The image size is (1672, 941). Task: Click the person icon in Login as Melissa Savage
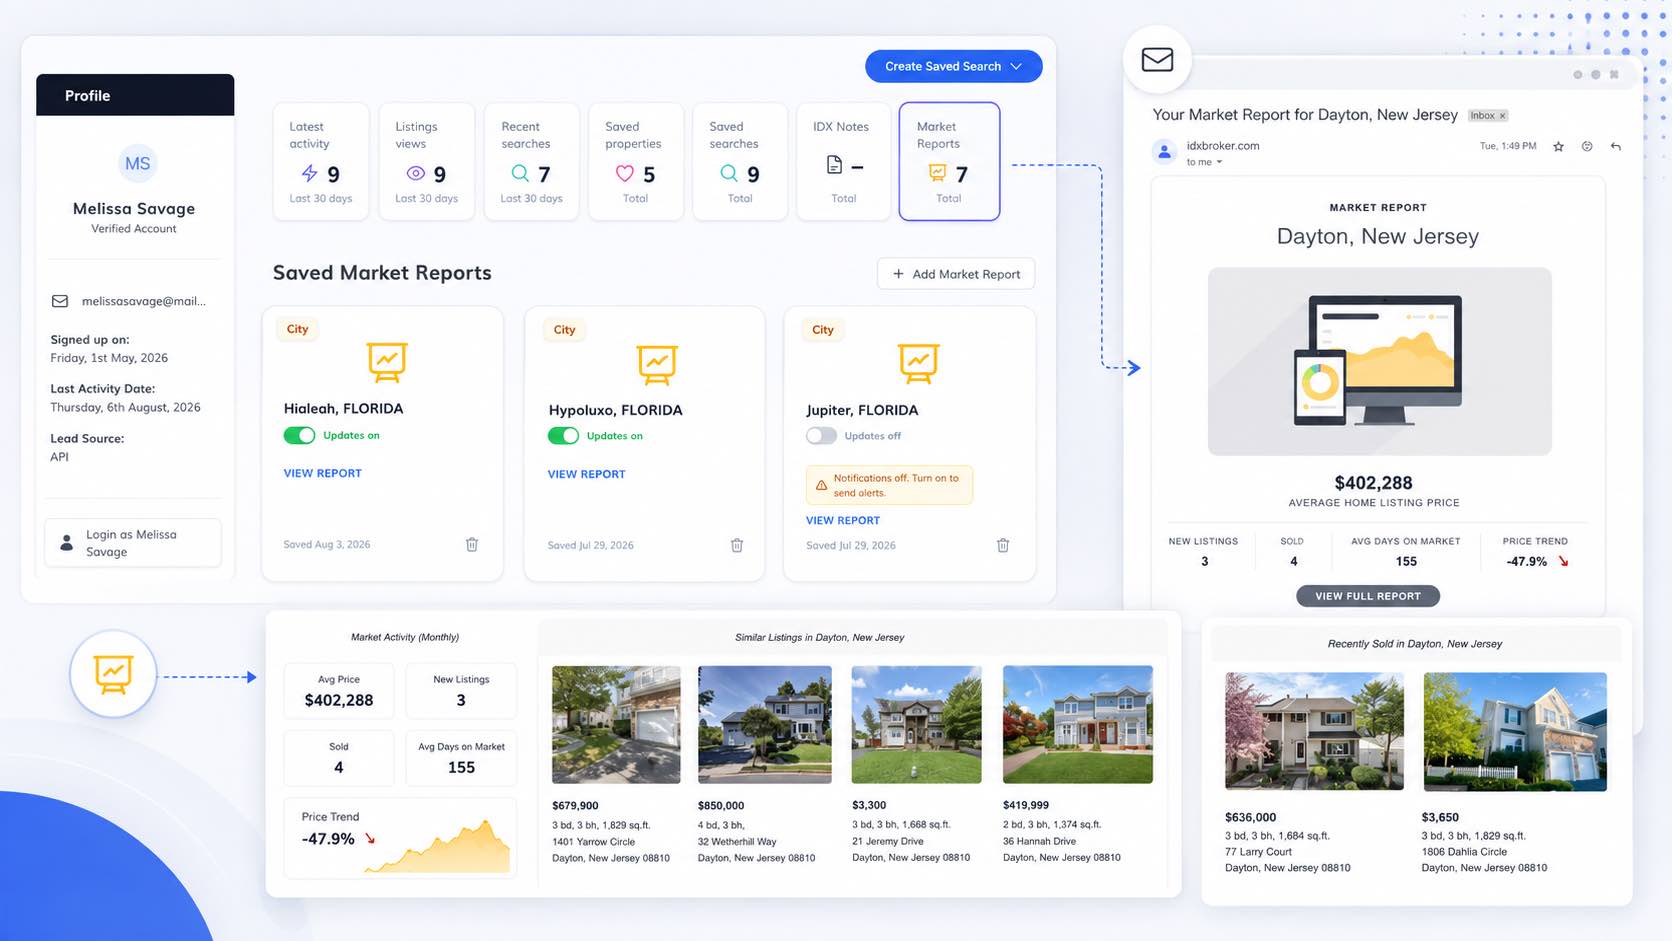(67, 543)
